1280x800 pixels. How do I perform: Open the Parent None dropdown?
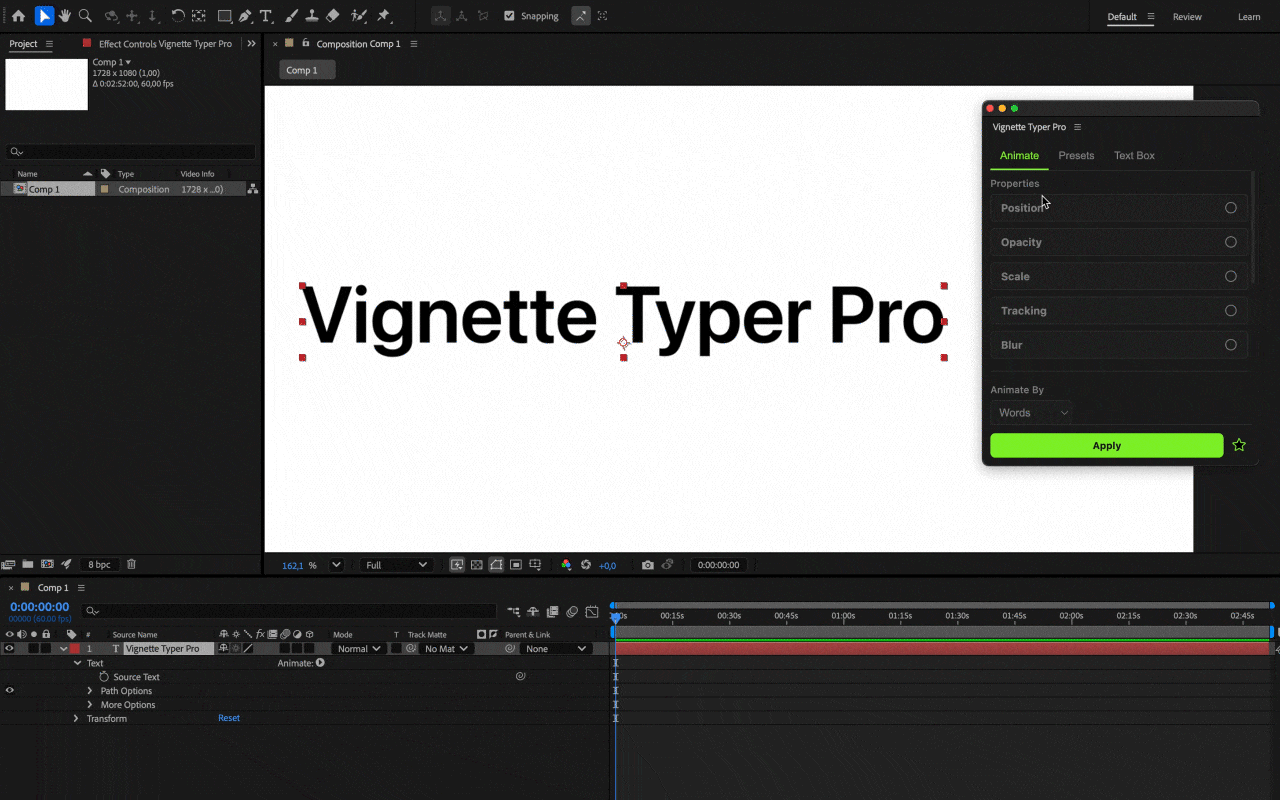(x=555, y=649)
